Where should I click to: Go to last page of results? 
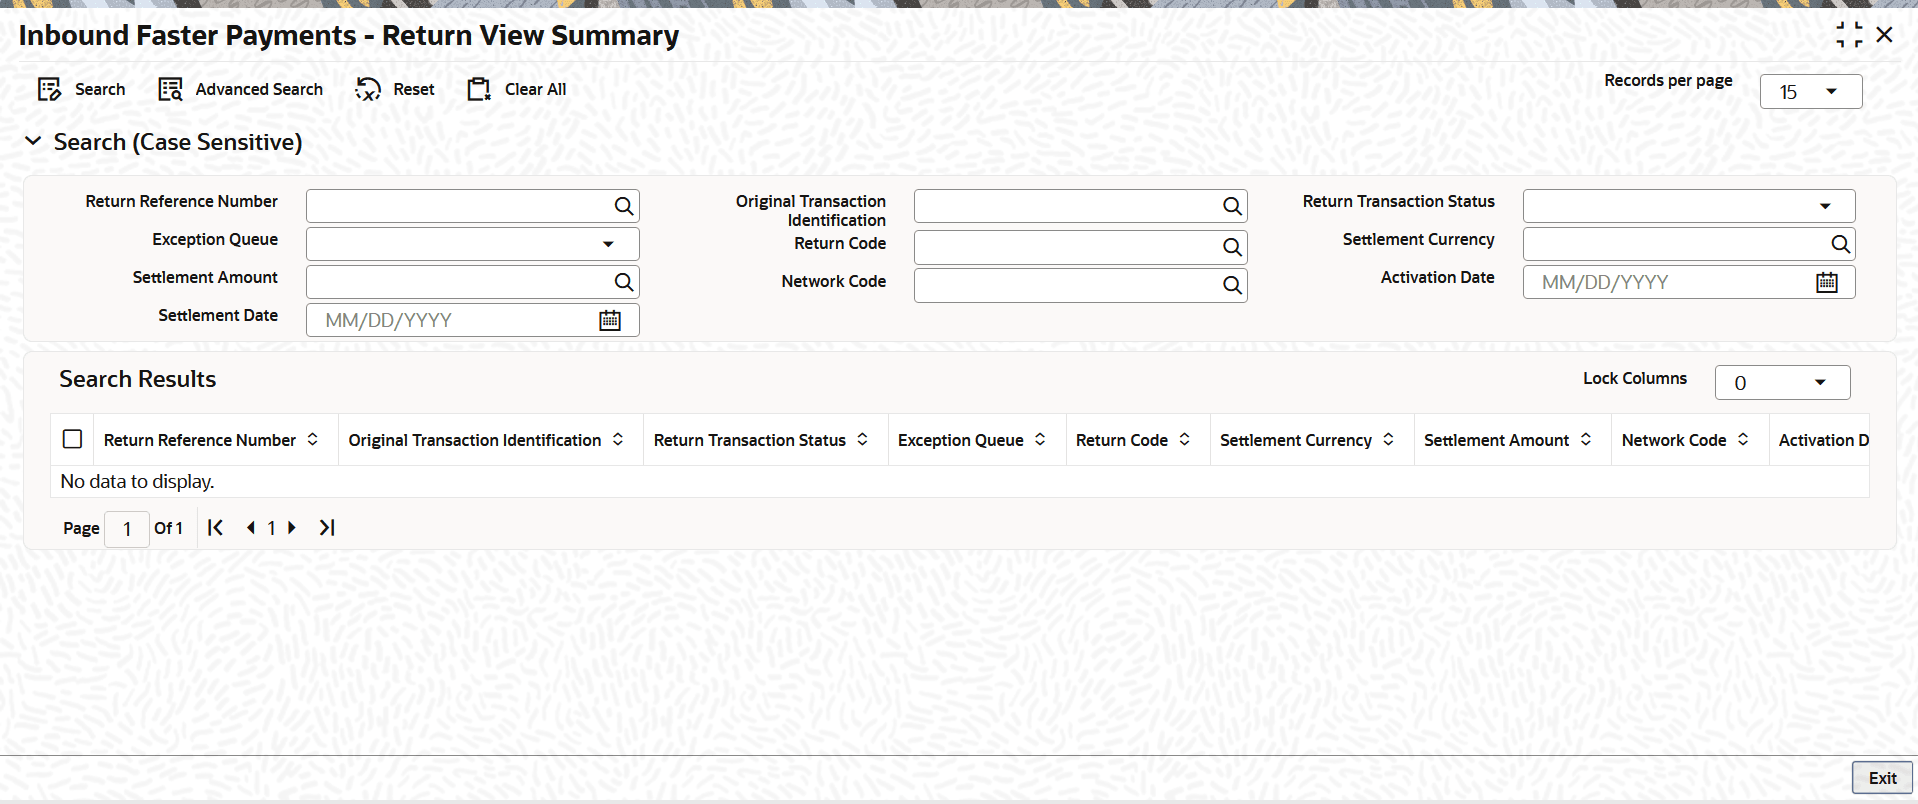point(327,528)
